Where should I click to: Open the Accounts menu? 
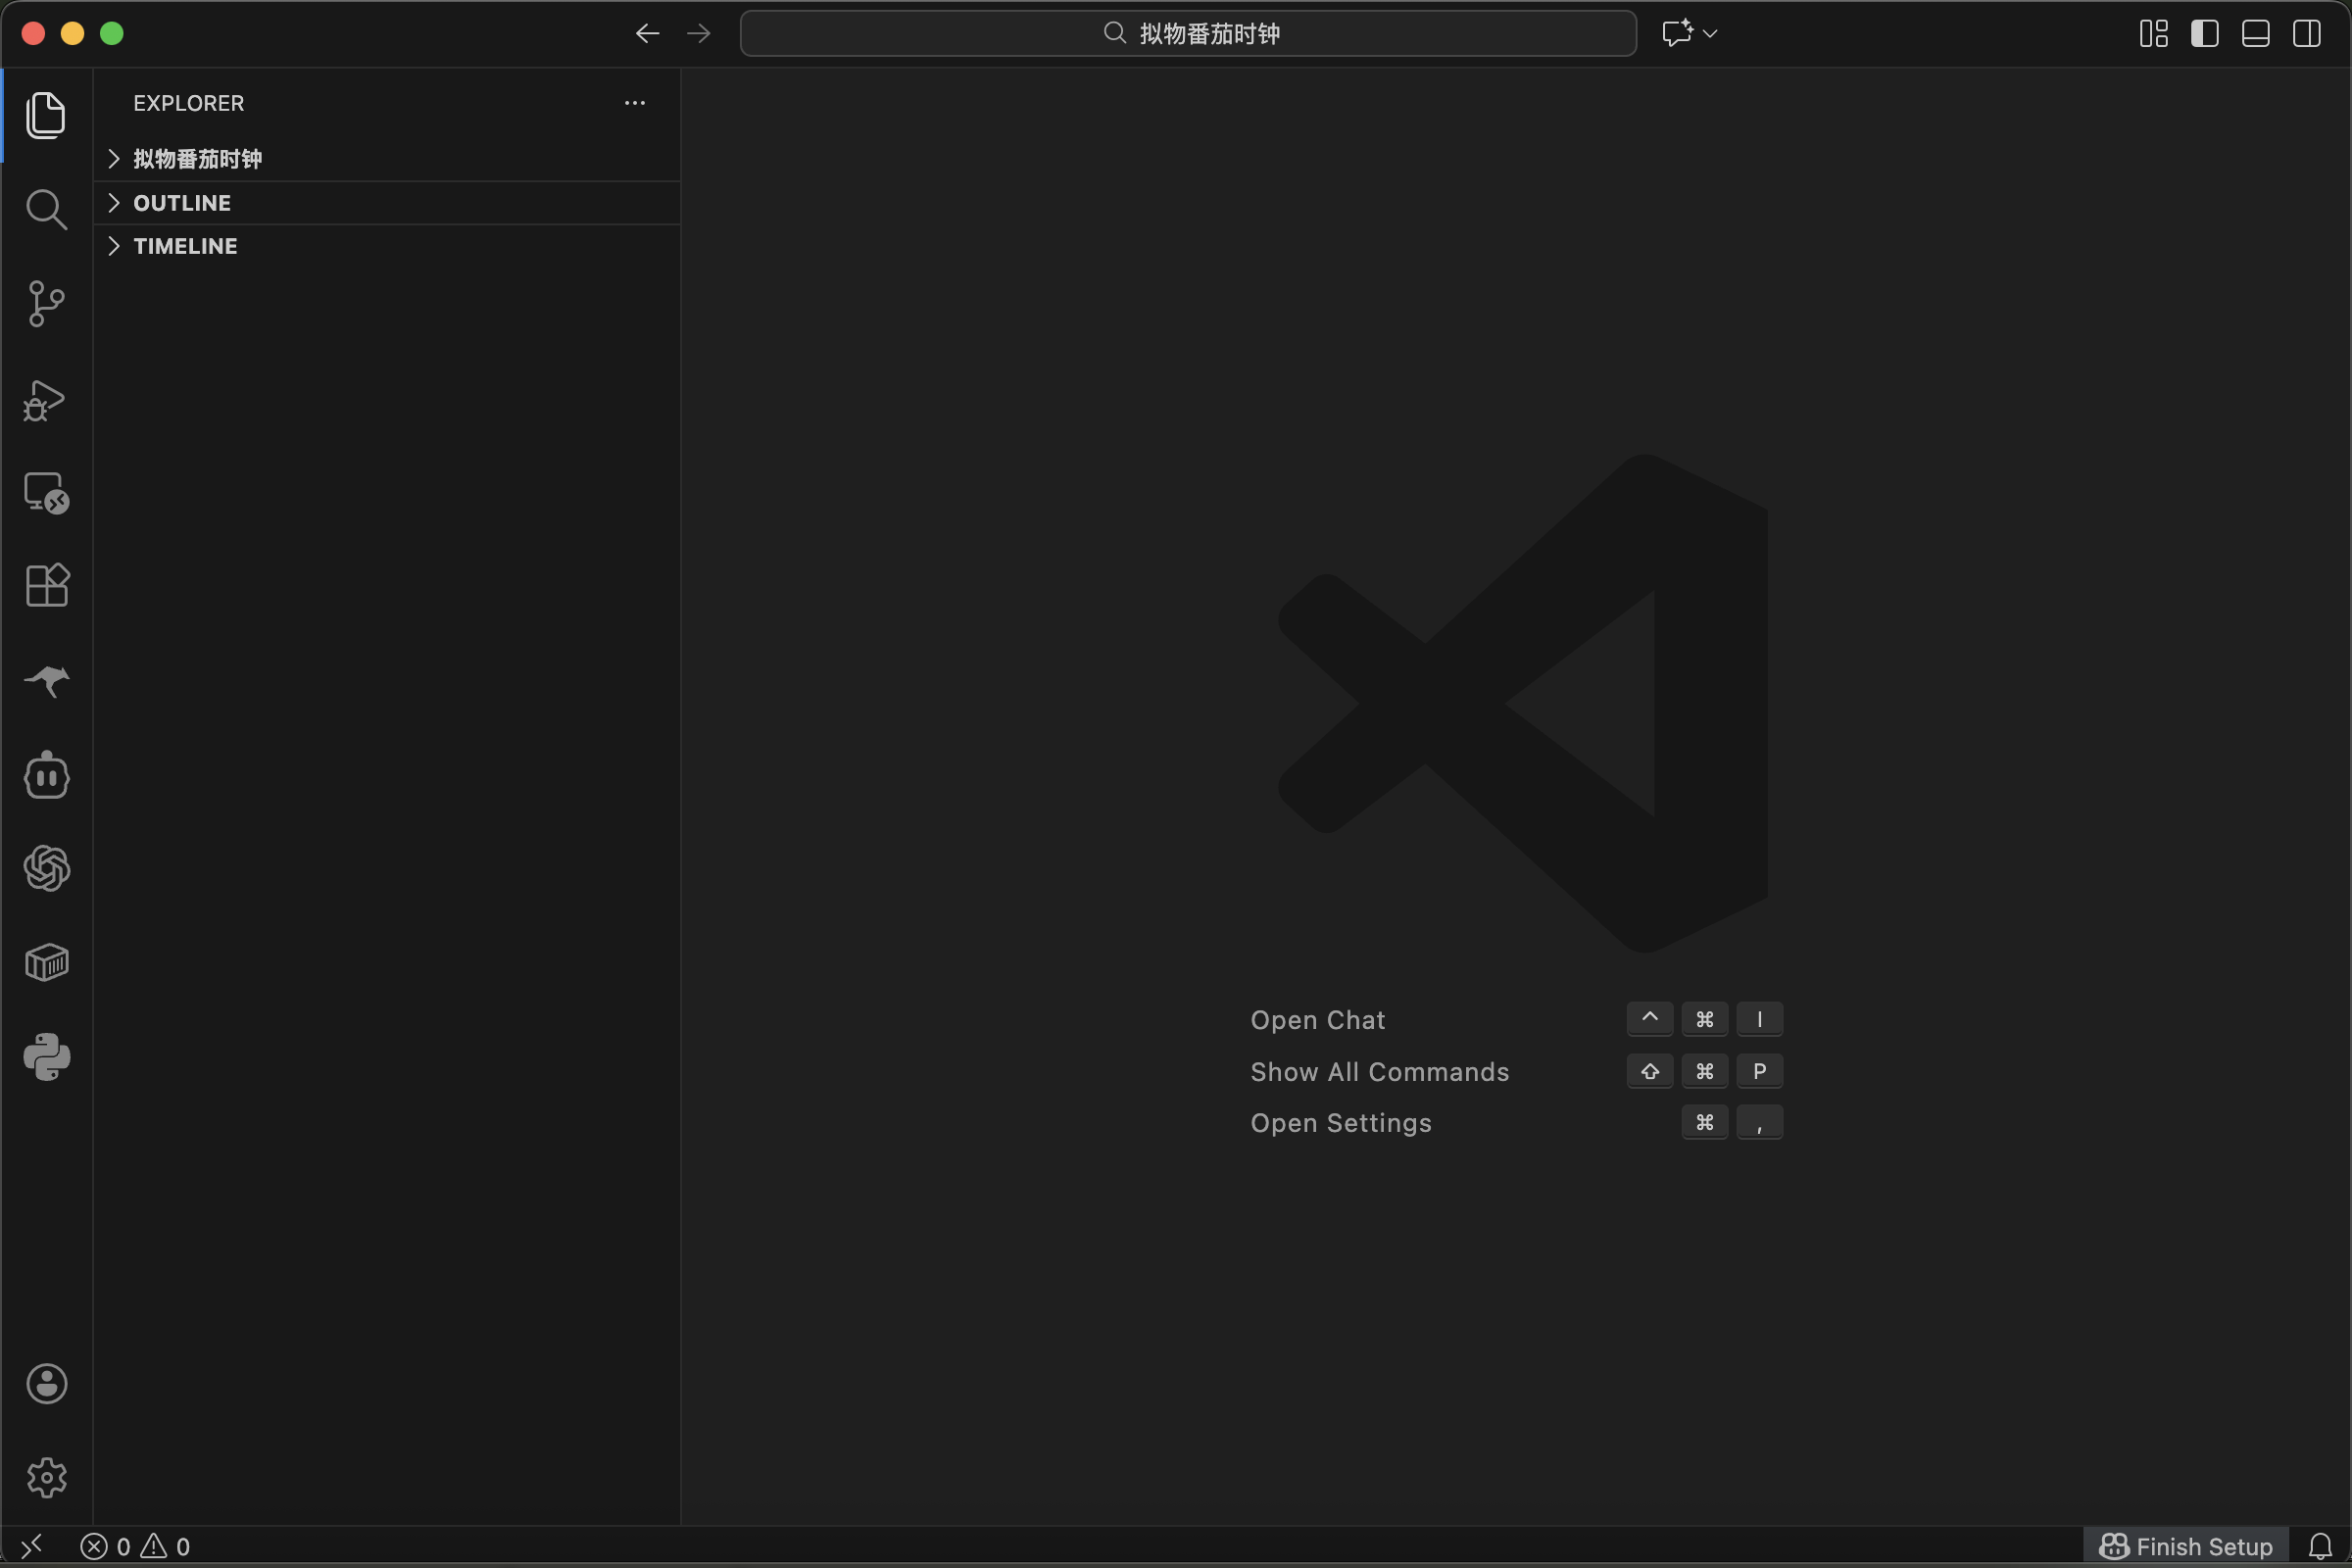click(46, 1384)
